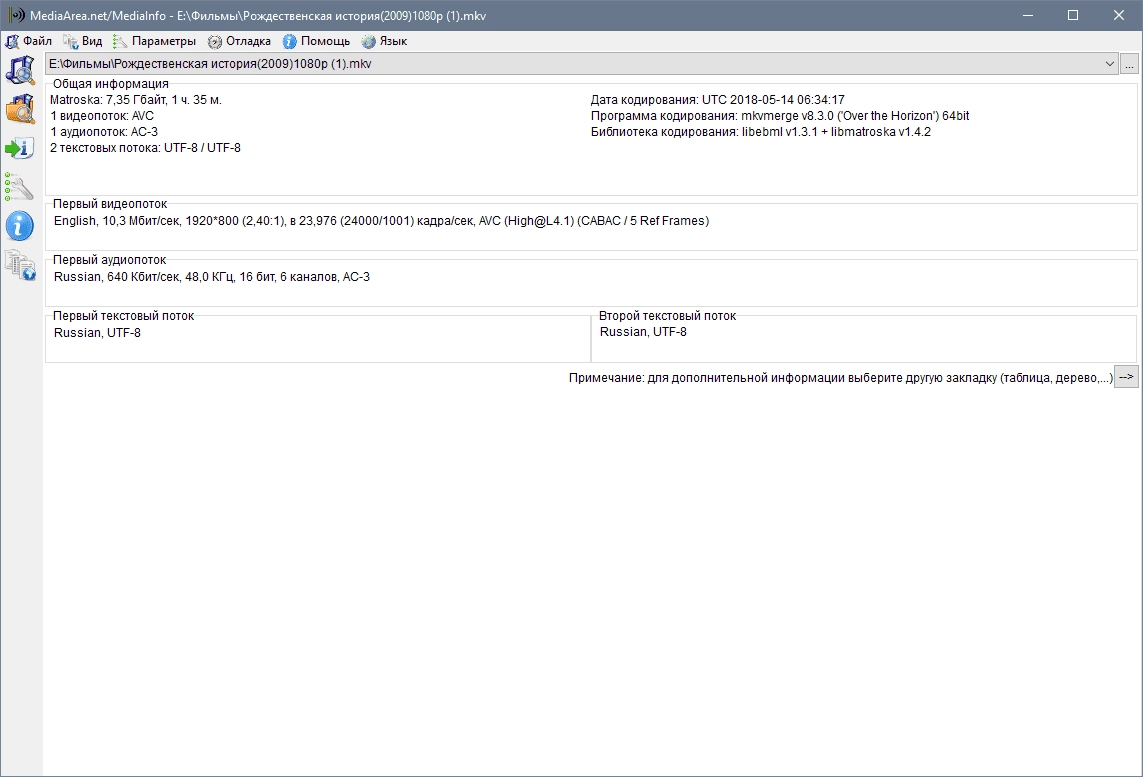Screen dimensions: 1143x777
Task: Open the Язык menu
Action: pos(384,41)
